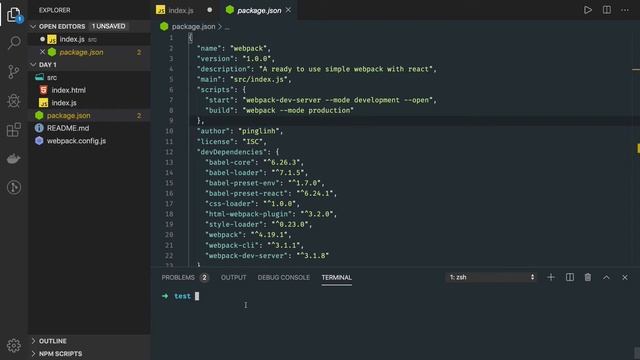Split the terminal panel

[569, 277]
